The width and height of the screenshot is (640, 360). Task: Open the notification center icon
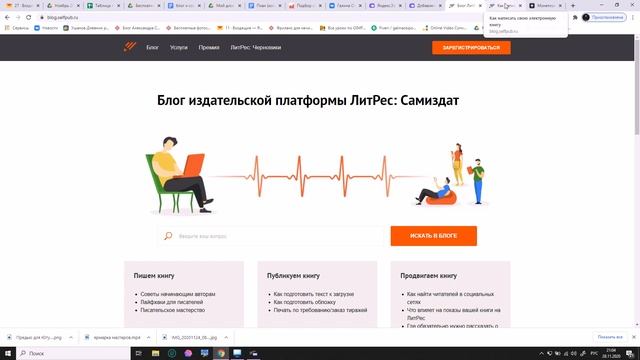630,353
